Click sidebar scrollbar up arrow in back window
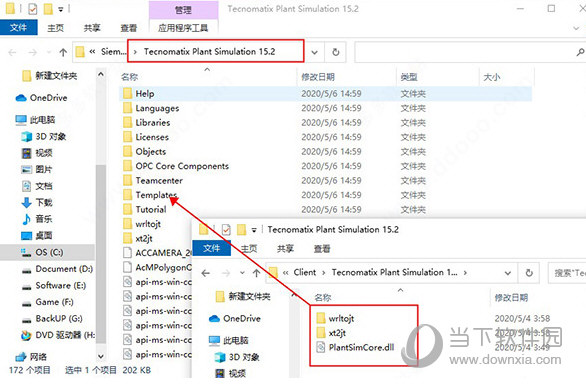Screen dimensions: 586x389 click(x=101, y=74)
